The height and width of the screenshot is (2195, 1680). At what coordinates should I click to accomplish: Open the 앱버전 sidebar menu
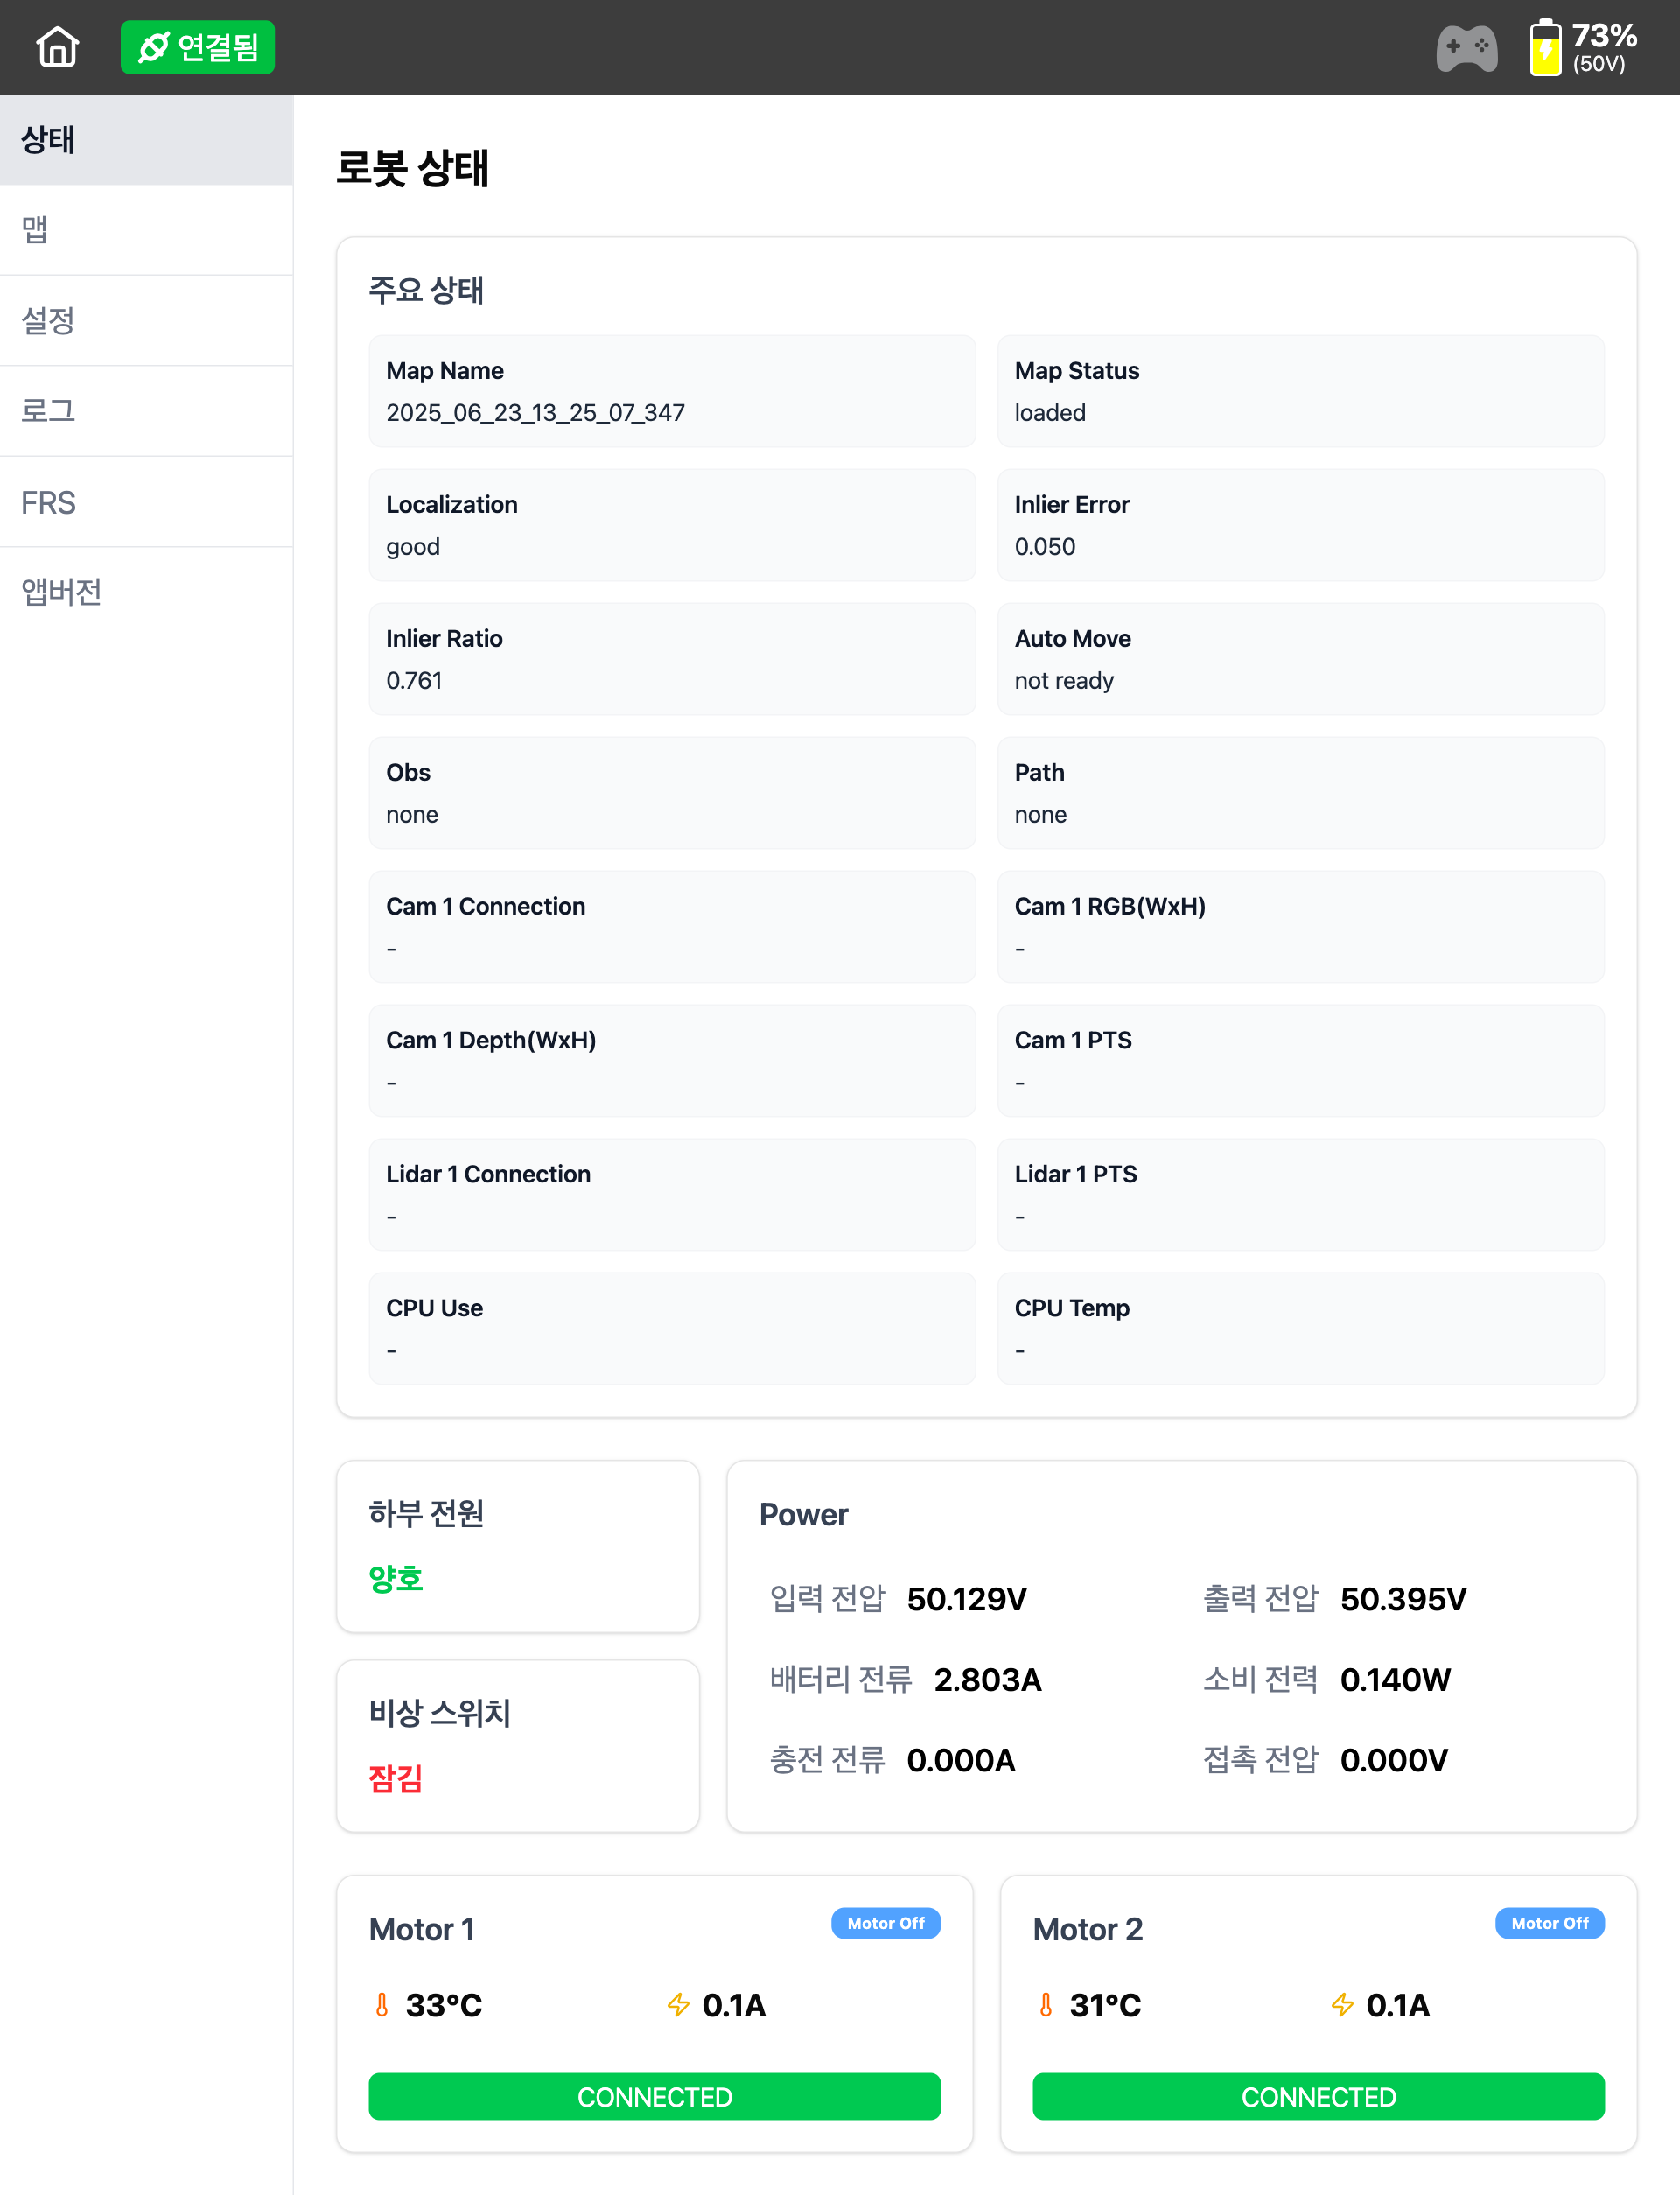click(x=146, y=592)
